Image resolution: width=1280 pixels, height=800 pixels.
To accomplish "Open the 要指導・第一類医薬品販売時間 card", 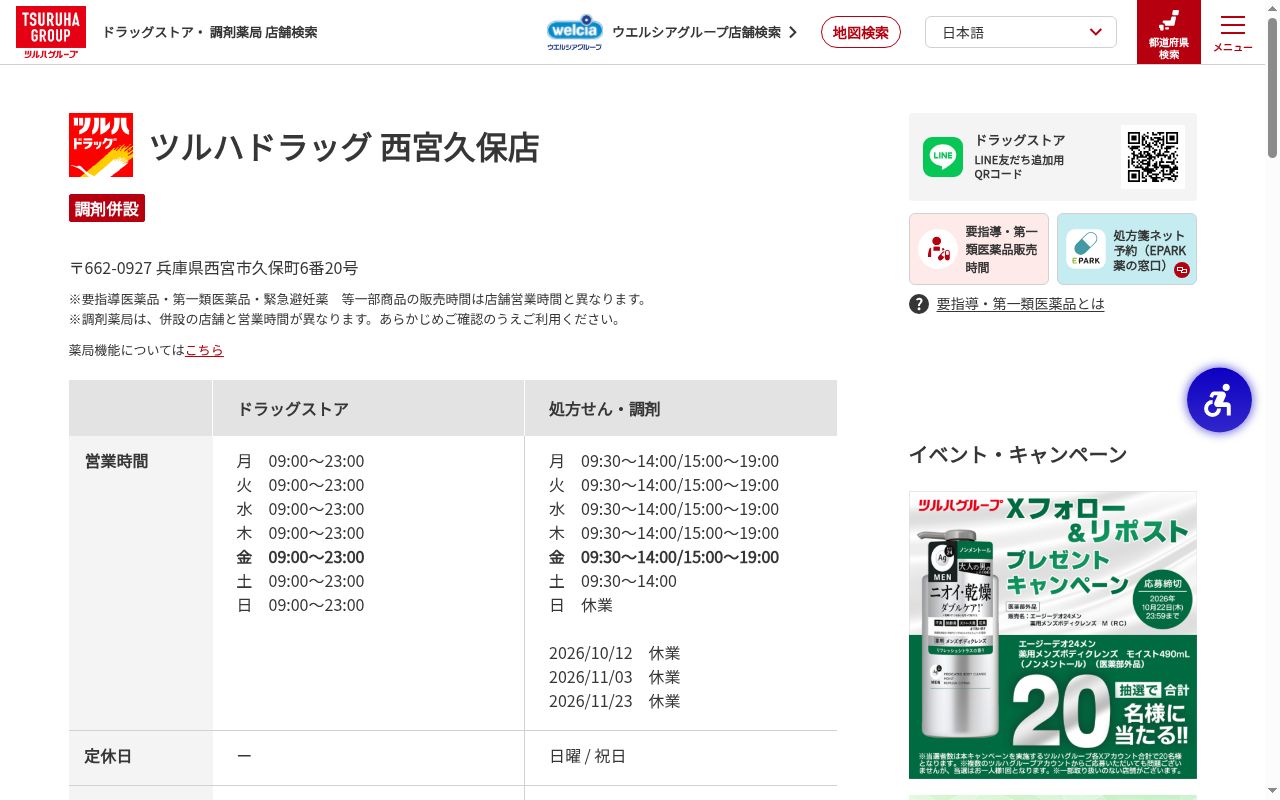I will coord(979,249).
